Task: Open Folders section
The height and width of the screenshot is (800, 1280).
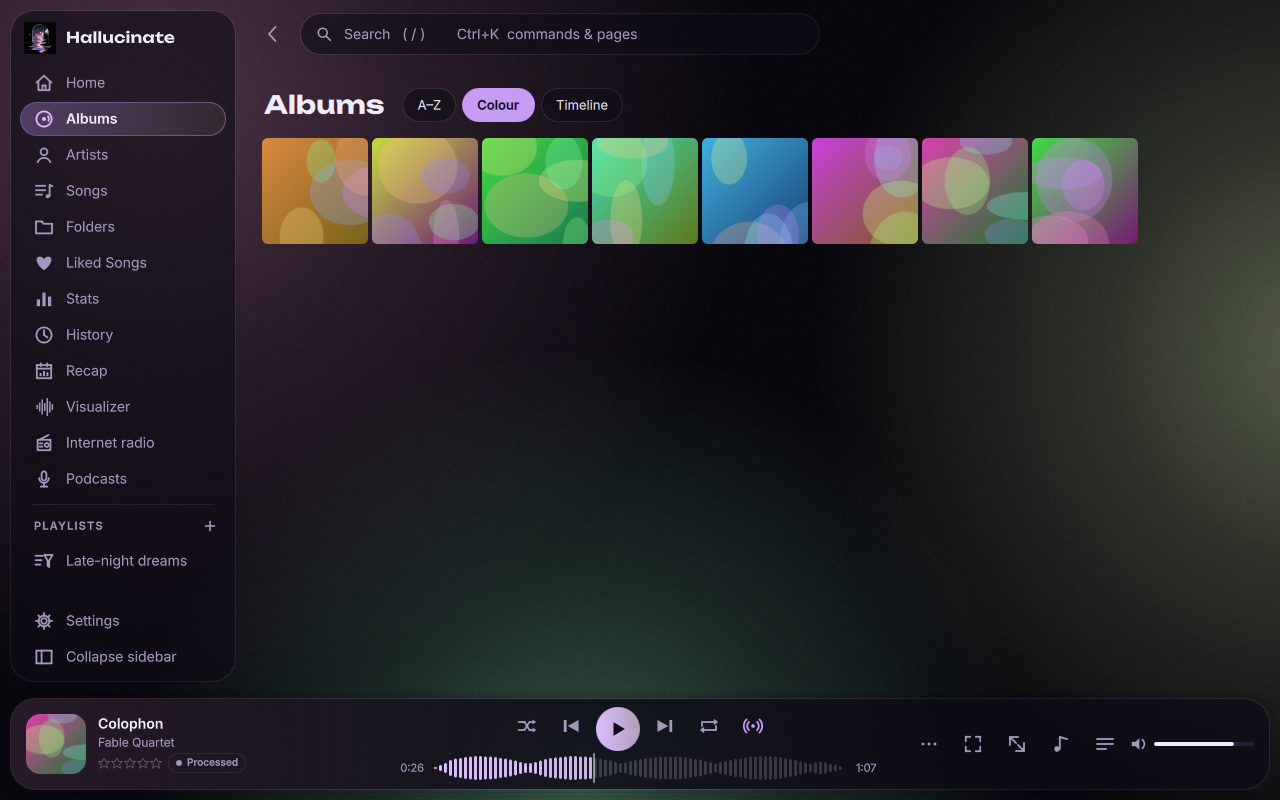Action: (122, 227)
